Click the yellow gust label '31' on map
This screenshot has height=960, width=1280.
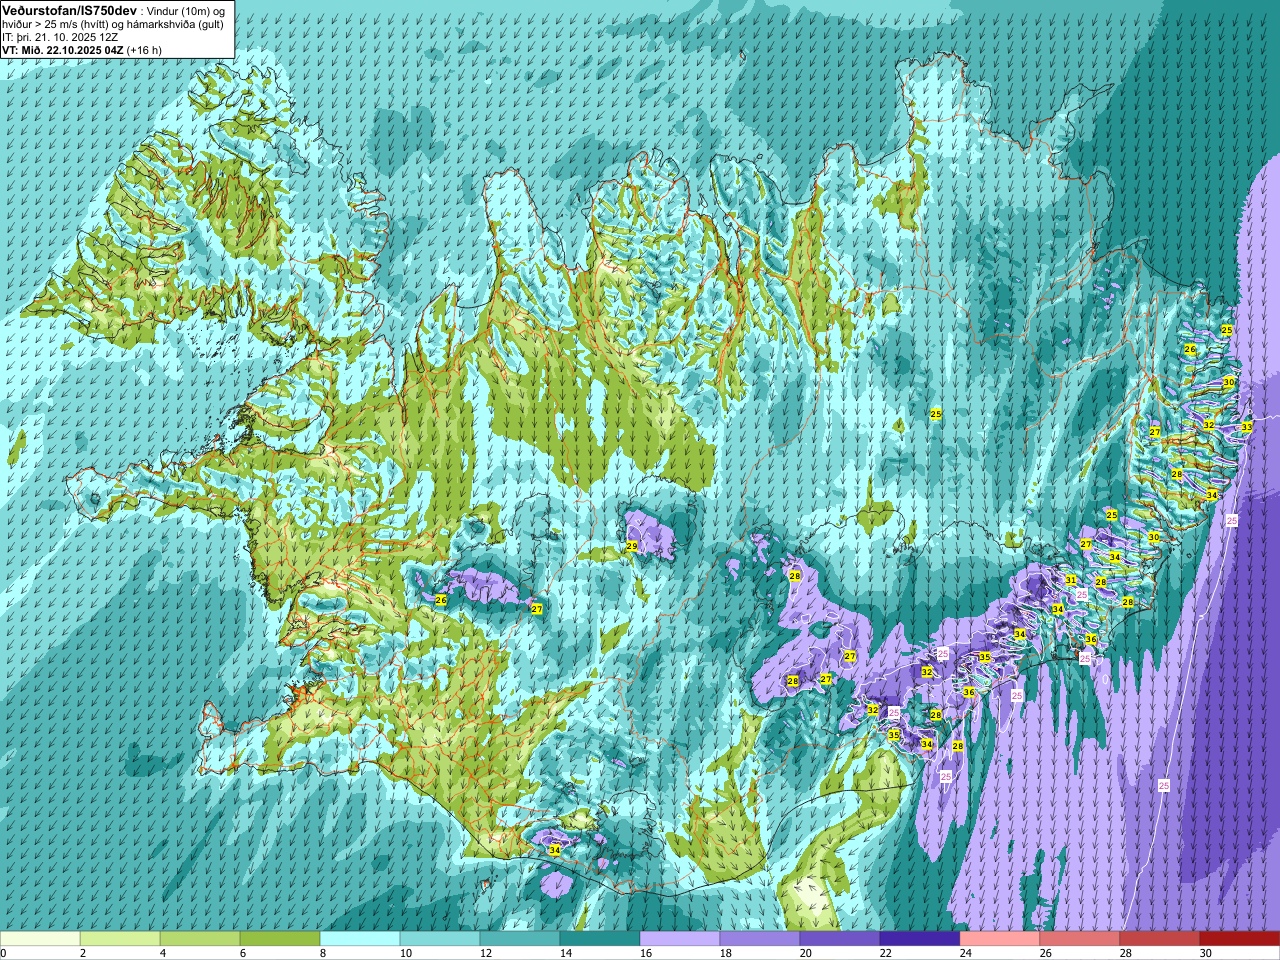(1070, 580)
